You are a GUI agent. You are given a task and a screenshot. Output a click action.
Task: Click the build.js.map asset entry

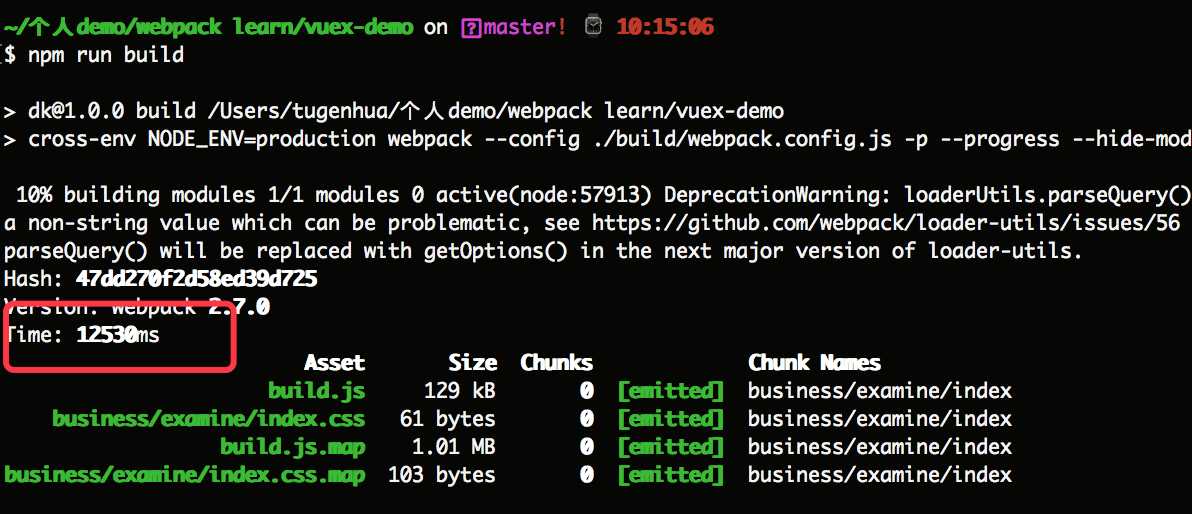tap(293, 447)
